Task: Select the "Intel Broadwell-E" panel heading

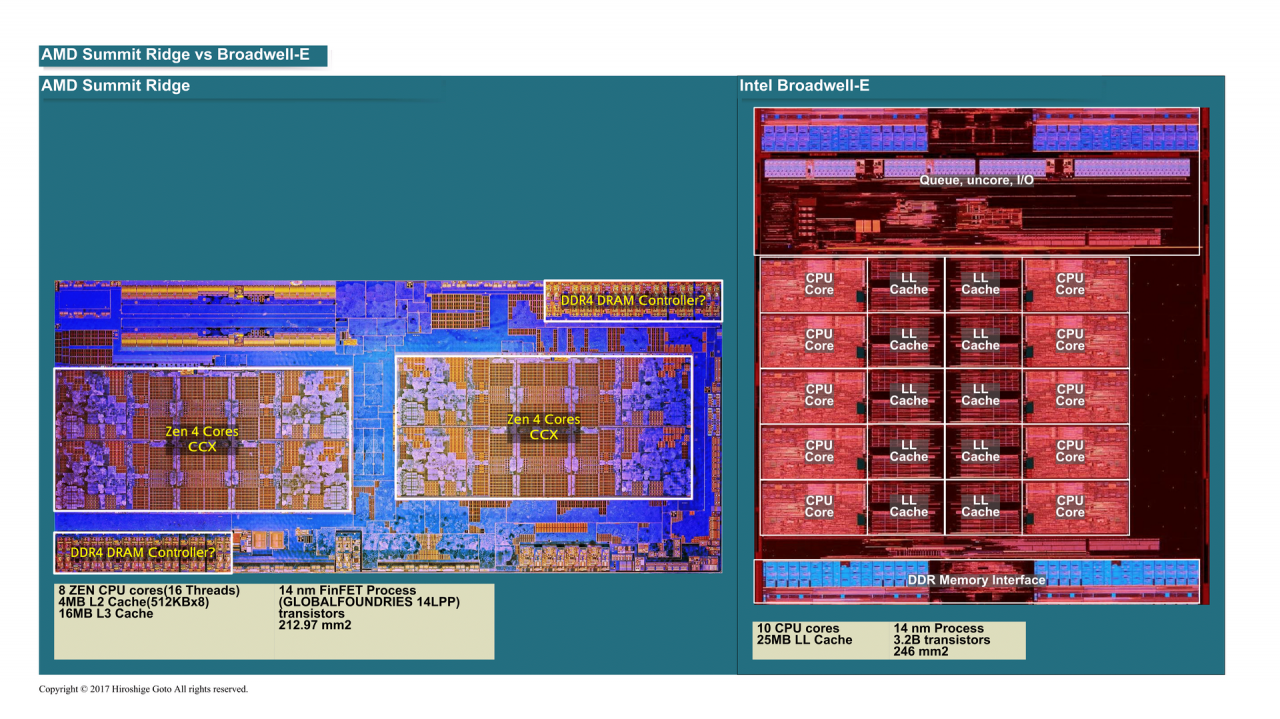Action: tap(804, 86)
